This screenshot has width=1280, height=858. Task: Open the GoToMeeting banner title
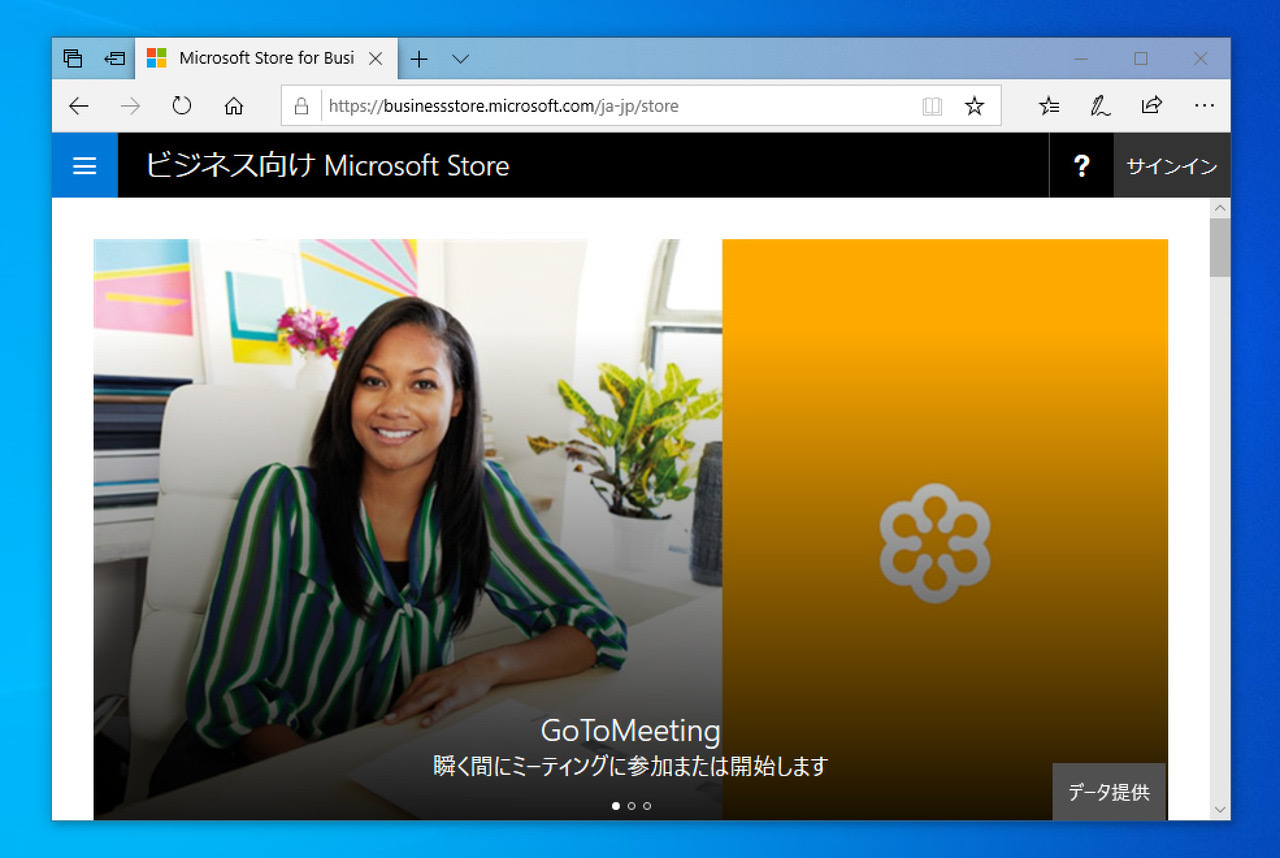tap(630, 730)
